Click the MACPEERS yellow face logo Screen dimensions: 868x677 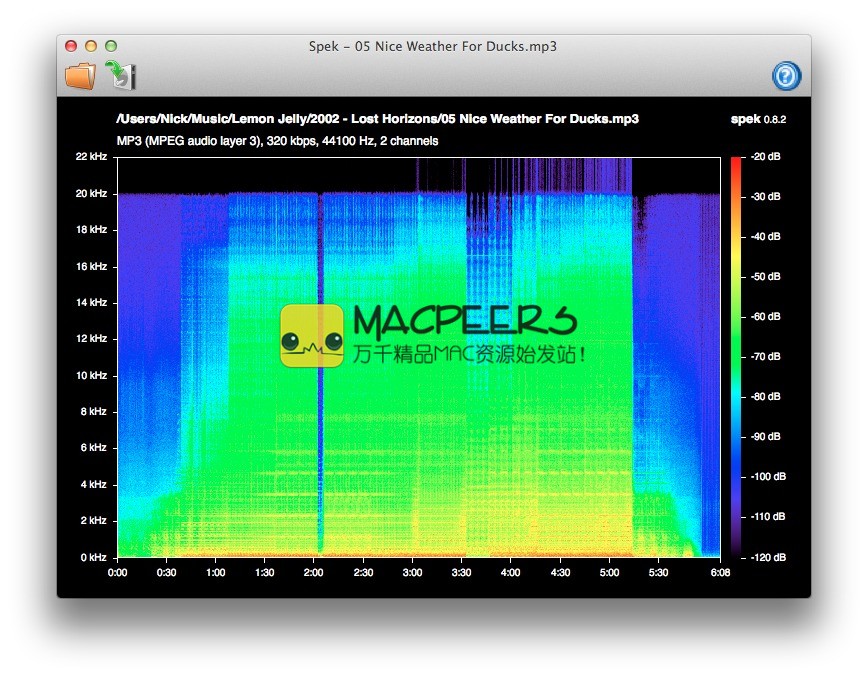311,336
